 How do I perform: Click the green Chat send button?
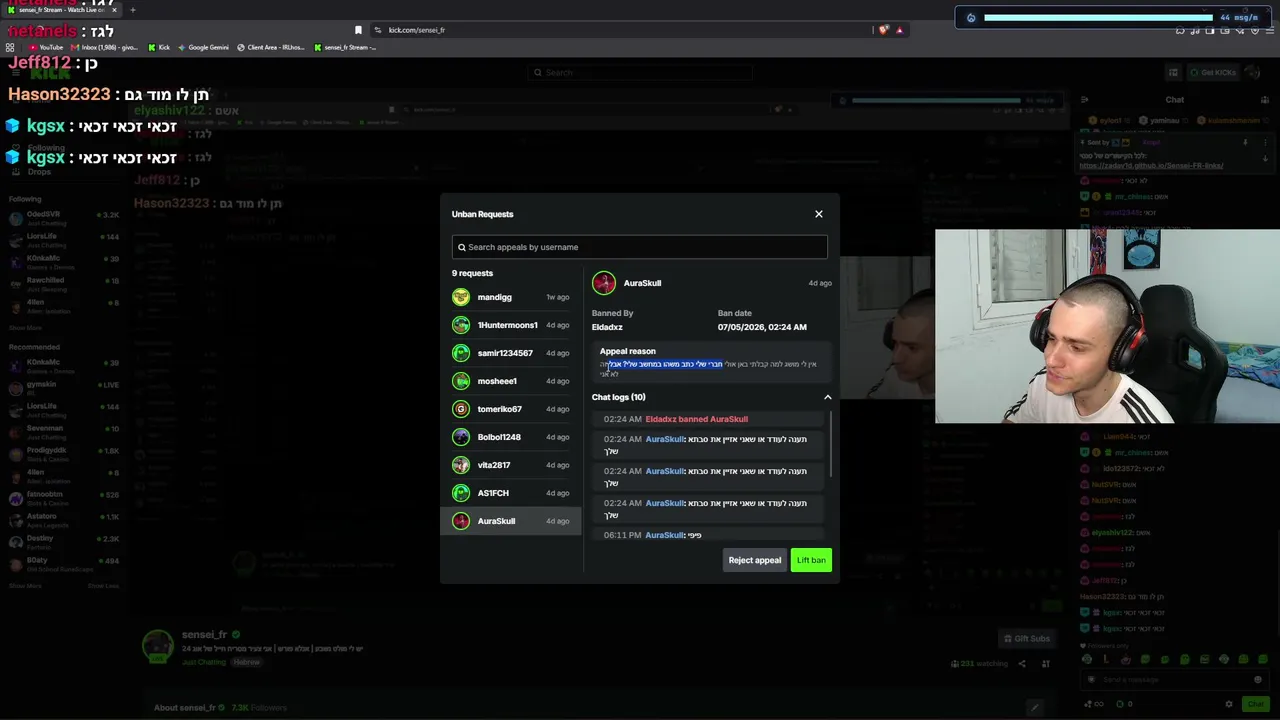[1256, 704]
